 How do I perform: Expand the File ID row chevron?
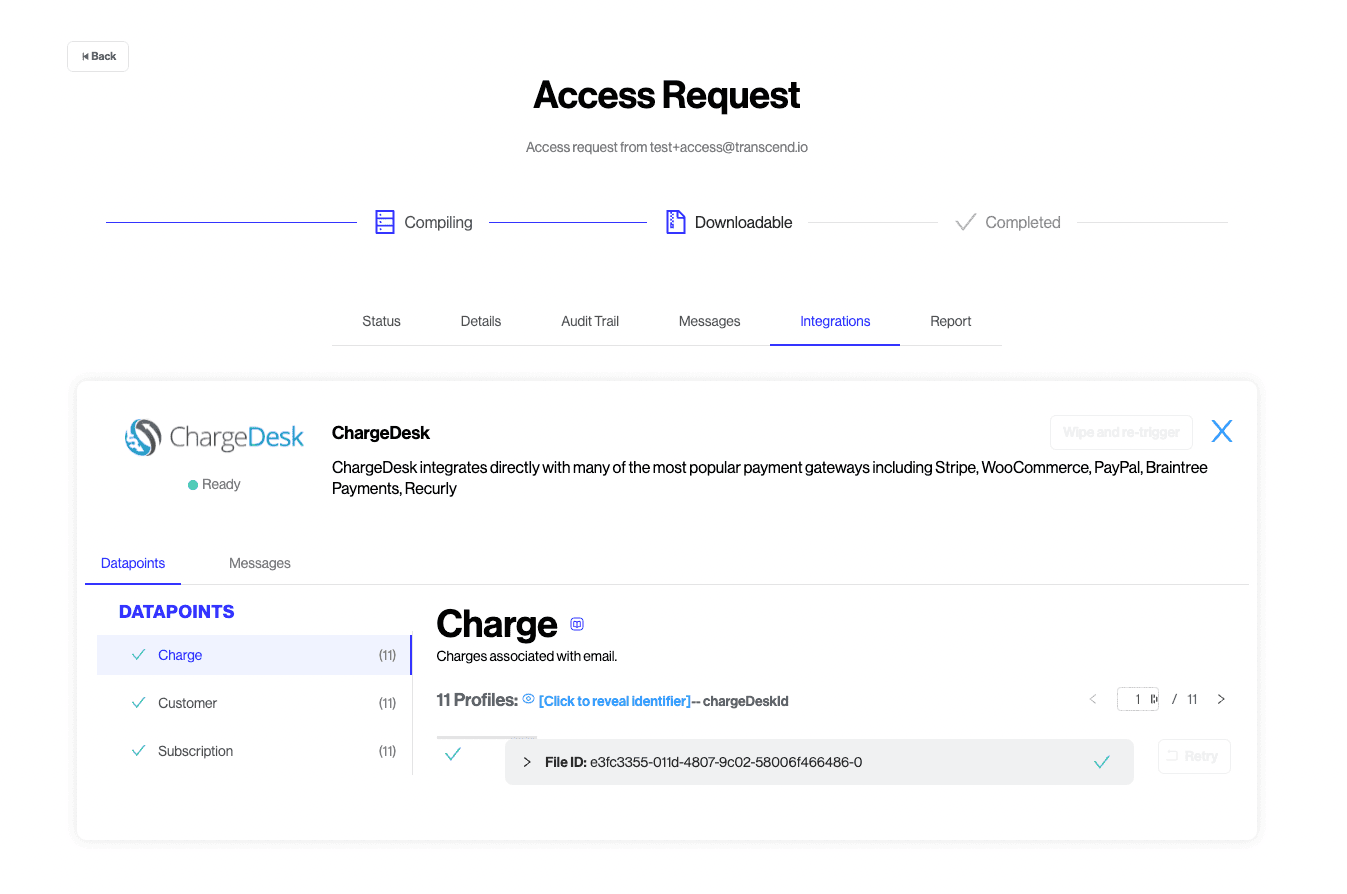pyautogui.click(x=527, y=762)
